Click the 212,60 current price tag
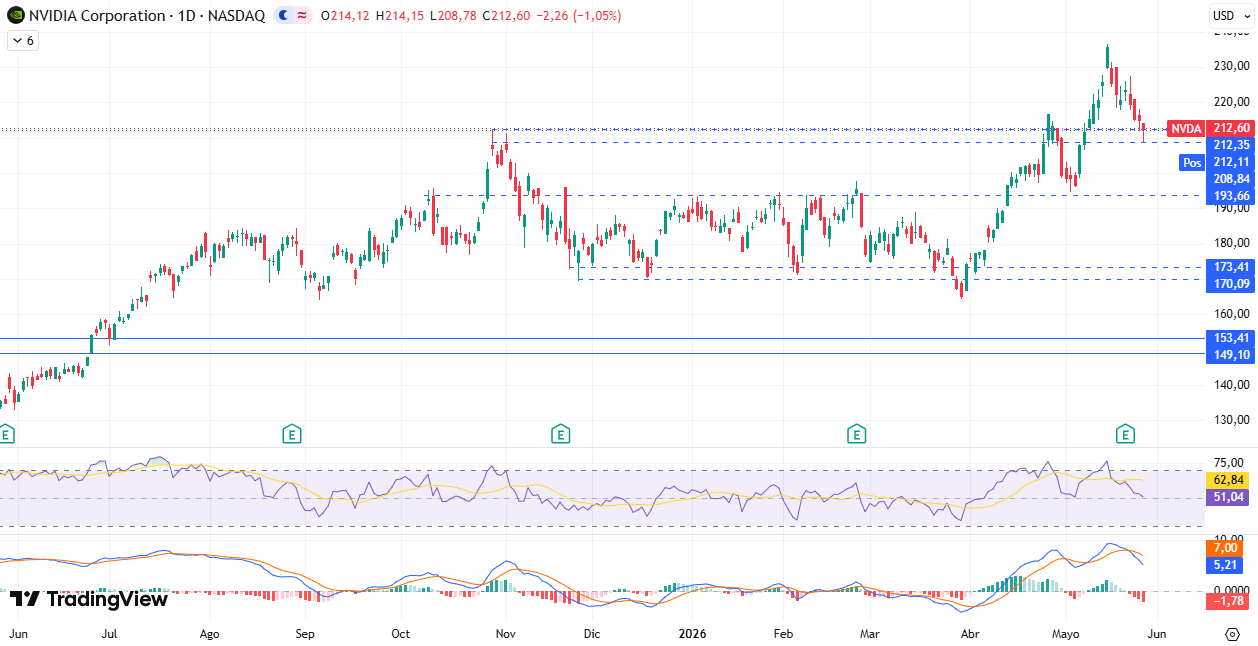The image size is (1258, 646). coord(1231,129)
